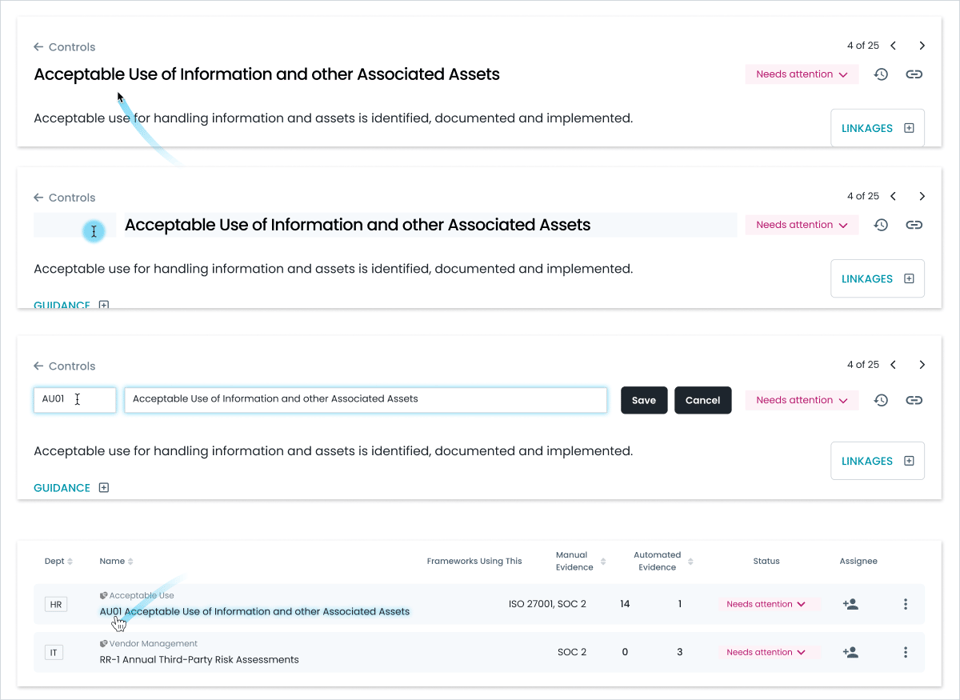Screen dimensions: 960x700
Task: Open the Needs attention dropdown in the IT row
Action: point(766,652)
